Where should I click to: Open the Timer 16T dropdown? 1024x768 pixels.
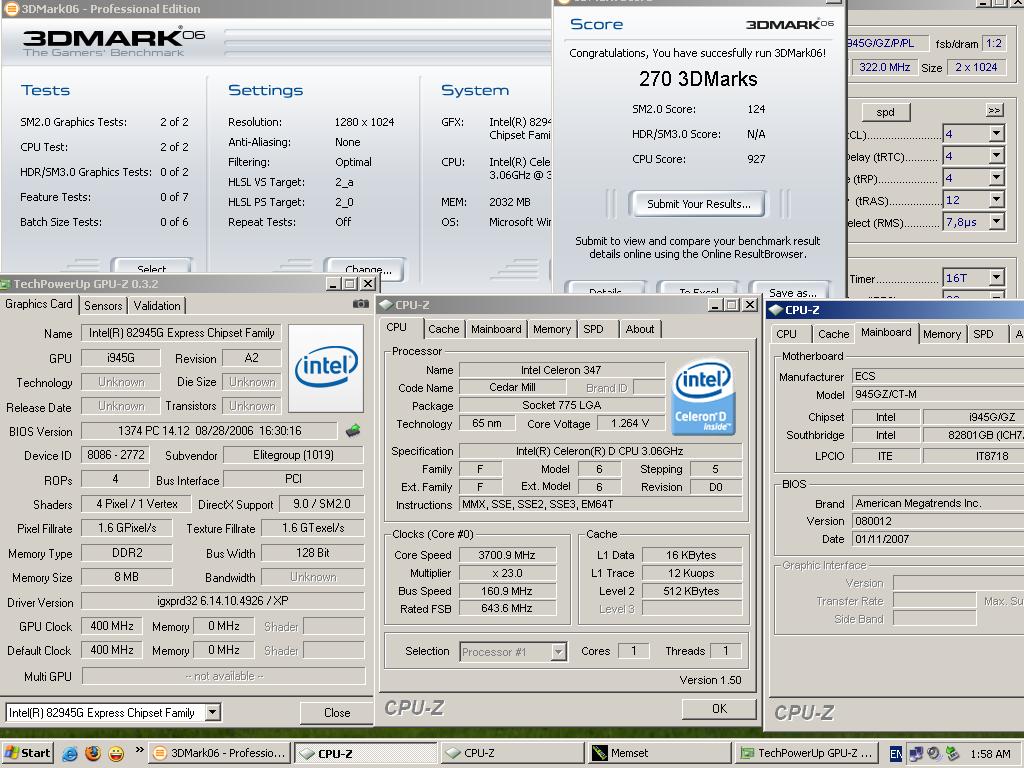click(x=996, y=278)
